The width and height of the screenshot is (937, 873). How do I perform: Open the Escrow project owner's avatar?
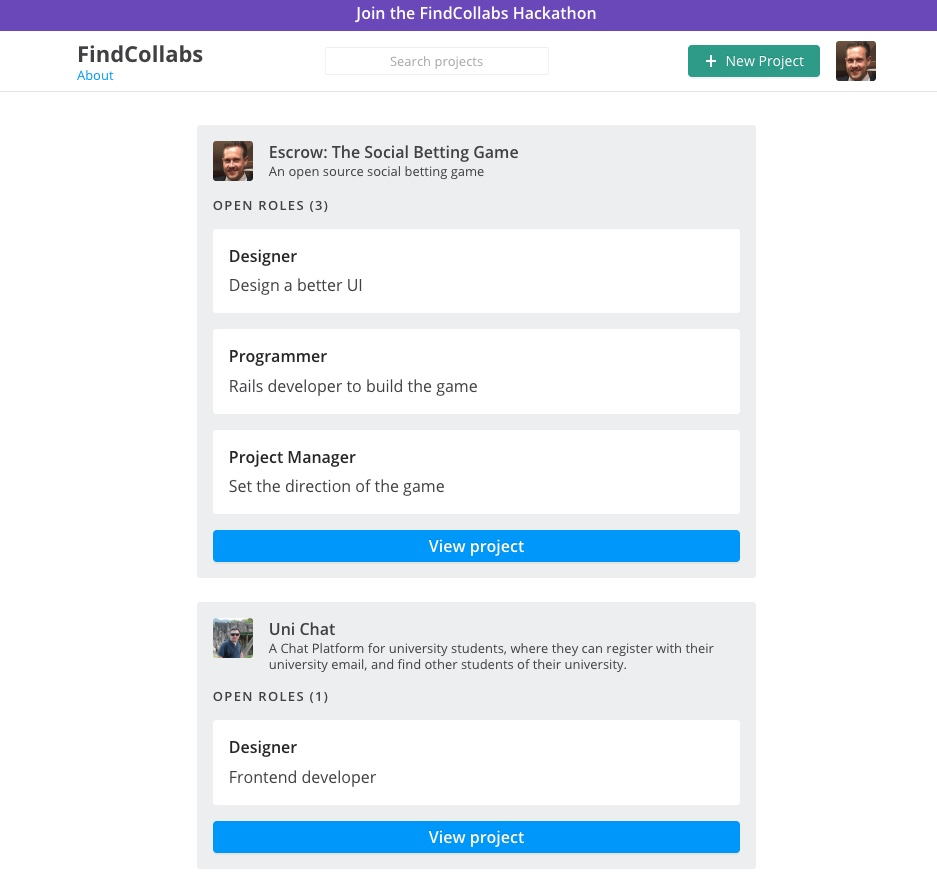click(233, 161)
